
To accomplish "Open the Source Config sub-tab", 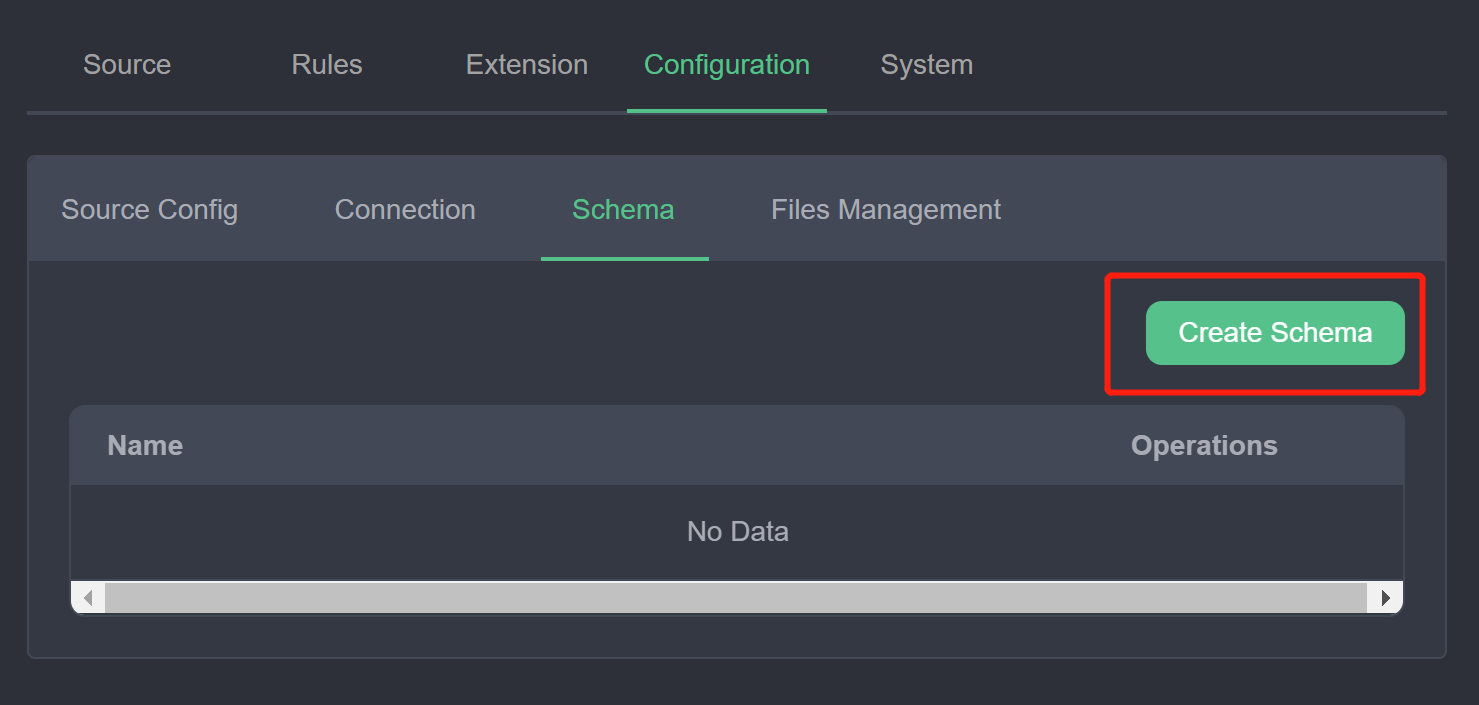I will click(150, 210).
